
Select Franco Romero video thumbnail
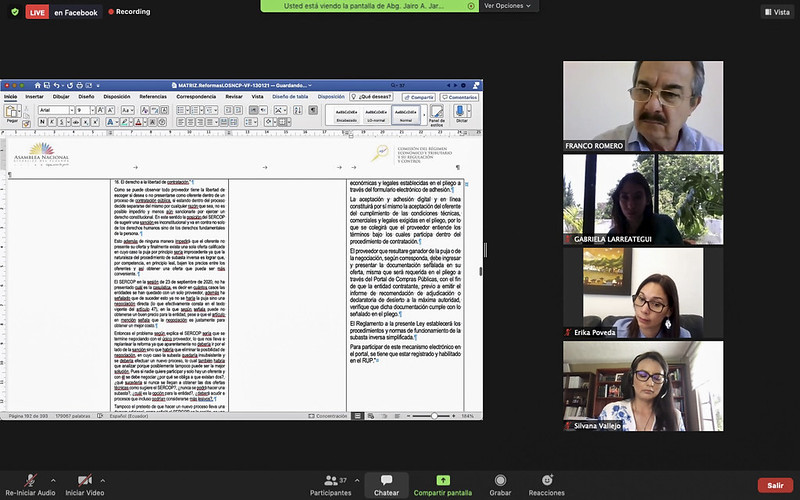tap(643, 106)
